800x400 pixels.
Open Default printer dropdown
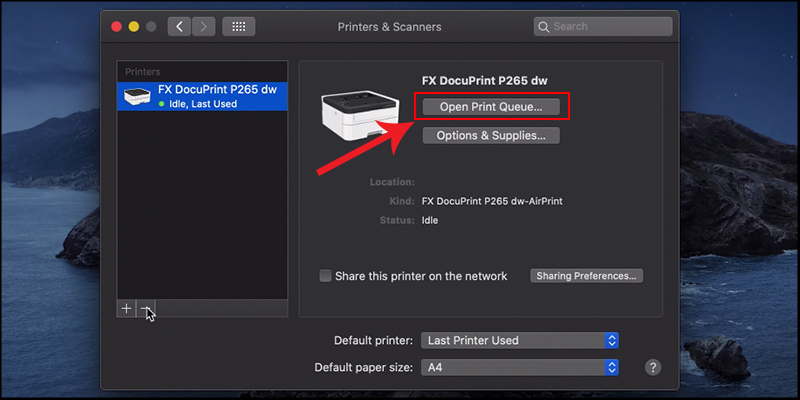[x=520, y=340]
